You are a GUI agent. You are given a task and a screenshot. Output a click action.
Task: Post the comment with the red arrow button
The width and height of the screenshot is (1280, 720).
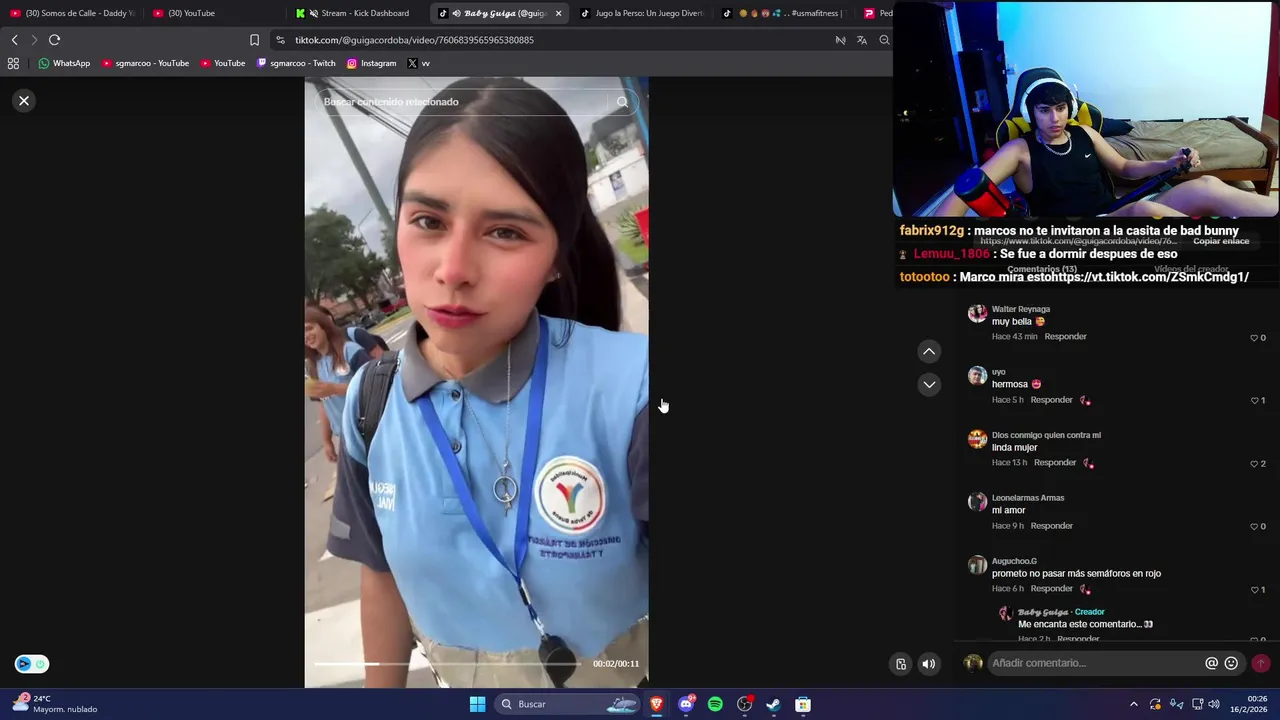click(1260, 663)
